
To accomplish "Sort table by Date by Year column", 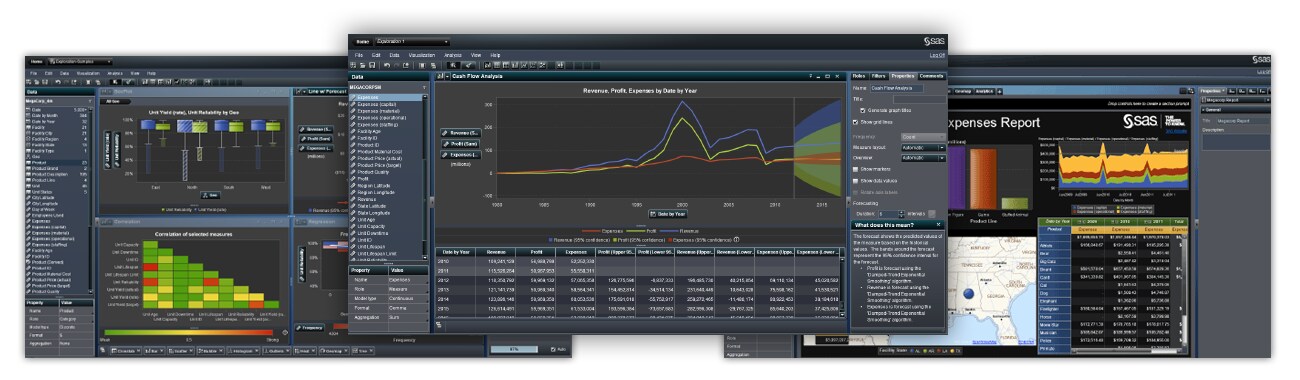I will tap(456, 251).
